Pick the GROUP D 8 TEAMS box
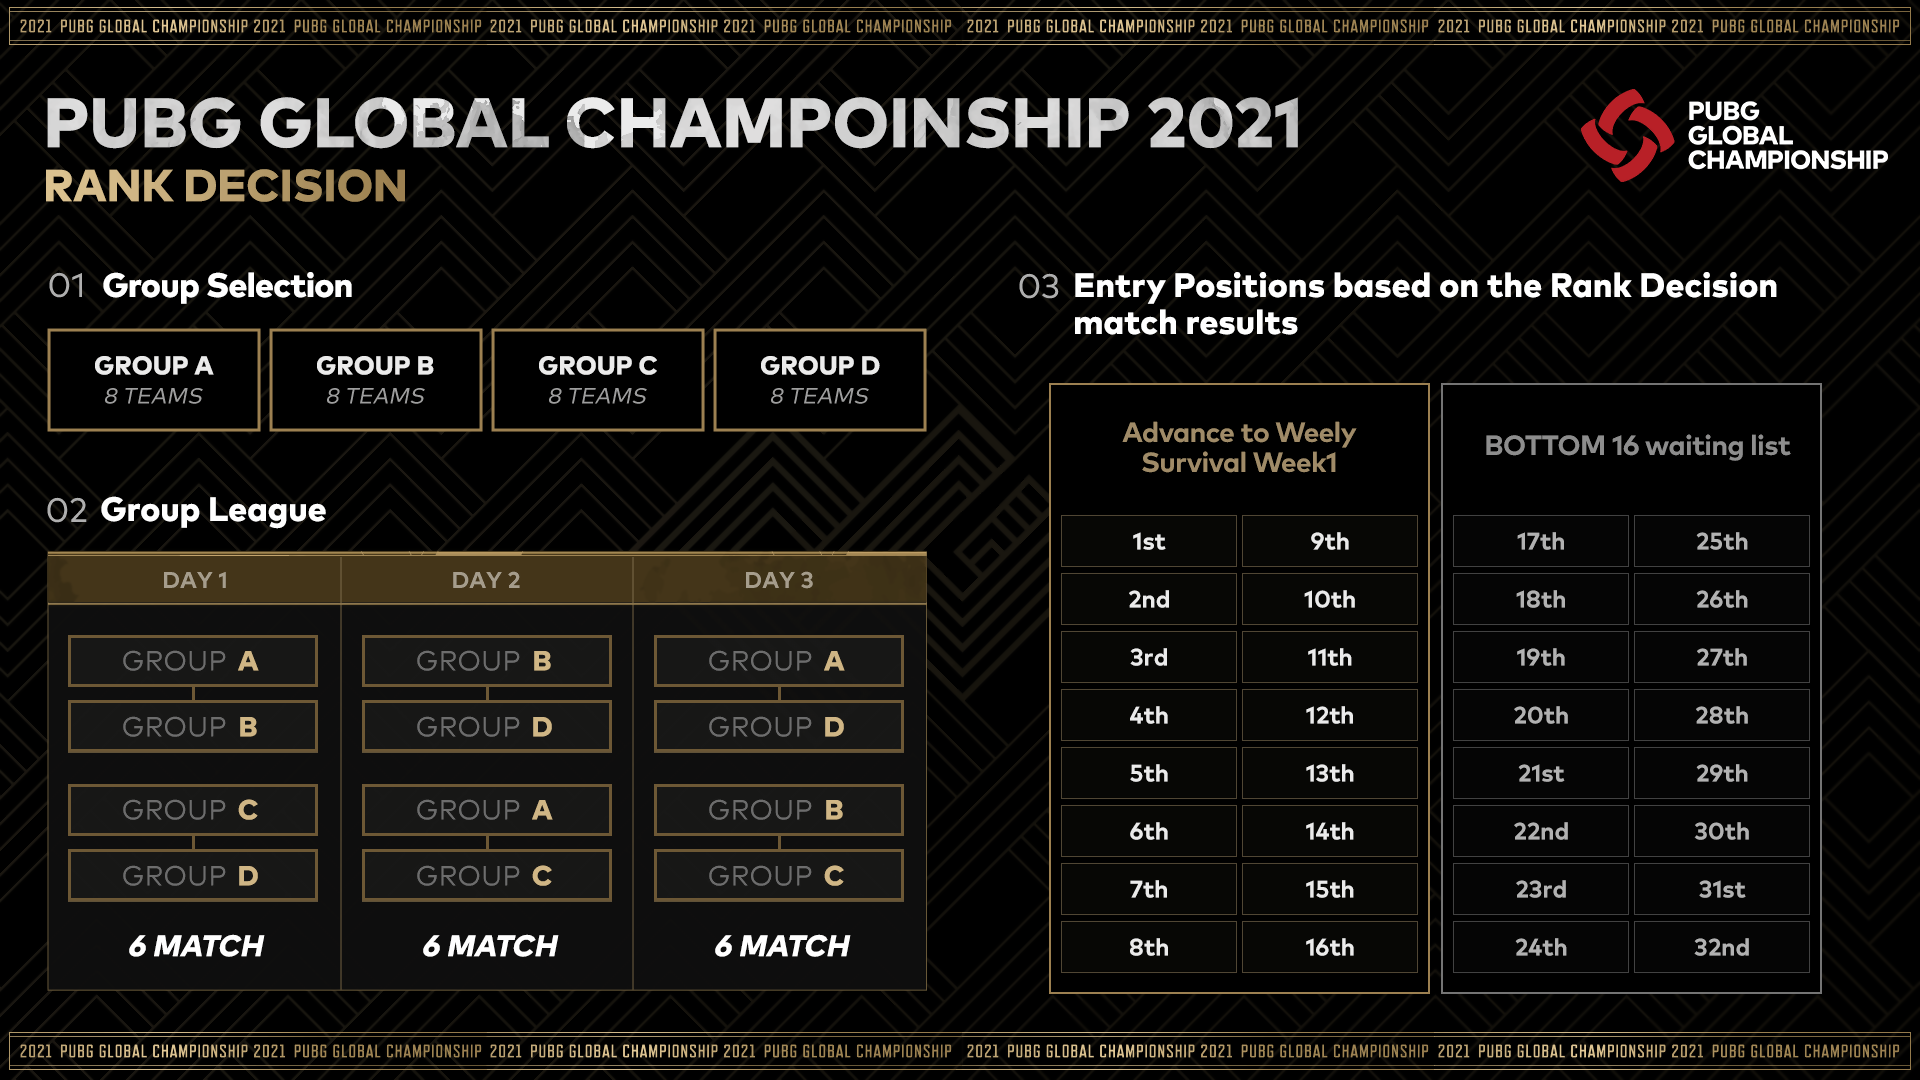 point(819,380)
